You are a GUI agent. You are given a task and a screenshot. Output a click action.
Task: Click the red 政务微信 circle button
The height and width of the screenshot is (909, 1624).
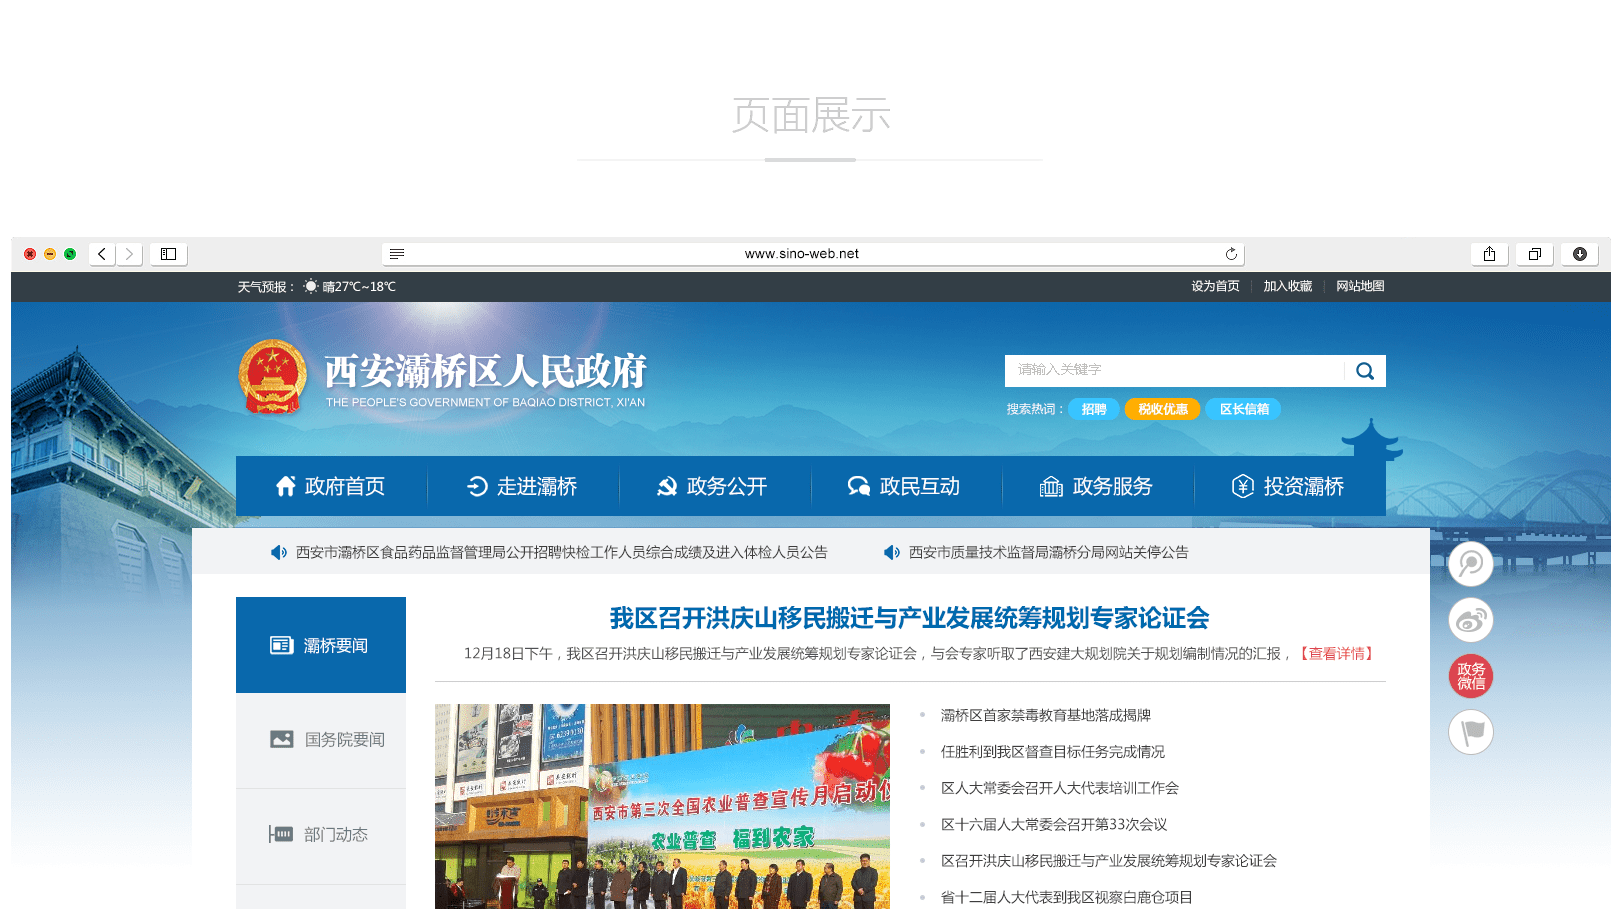(1471, 676)
